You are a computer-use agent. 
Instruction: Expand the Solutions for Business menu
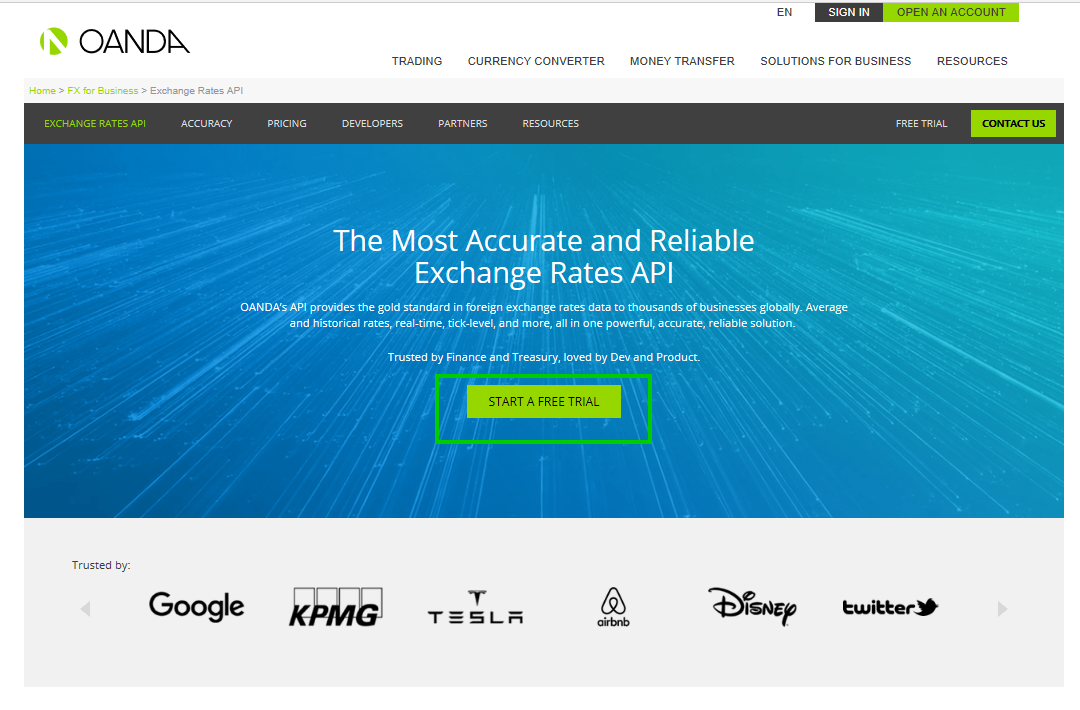835,61
